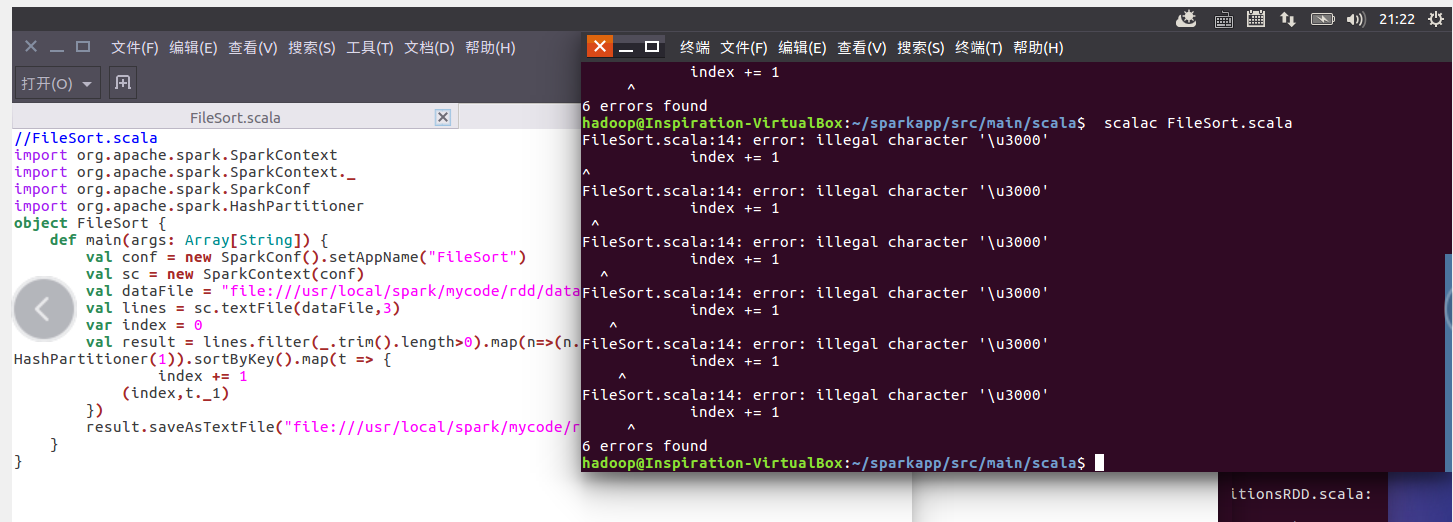The image size is (1453, 522).
Task: Open the calendar indicator in the top panel
Action: (1256, 18)
